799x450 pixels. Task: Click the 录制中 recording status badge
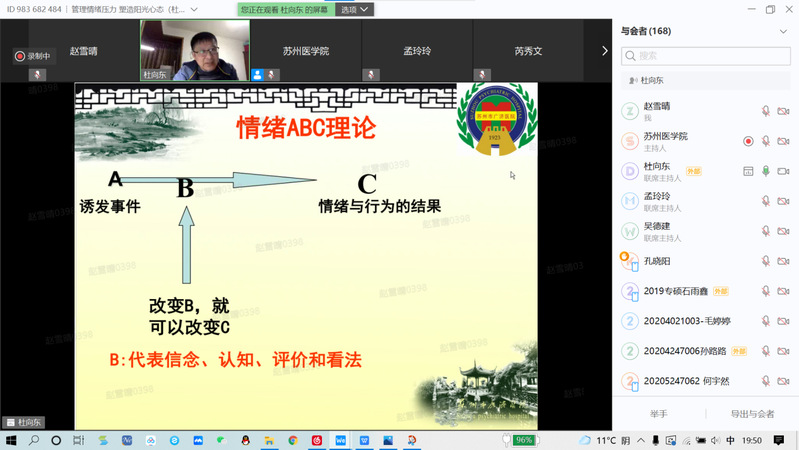[x=32, y=56]
